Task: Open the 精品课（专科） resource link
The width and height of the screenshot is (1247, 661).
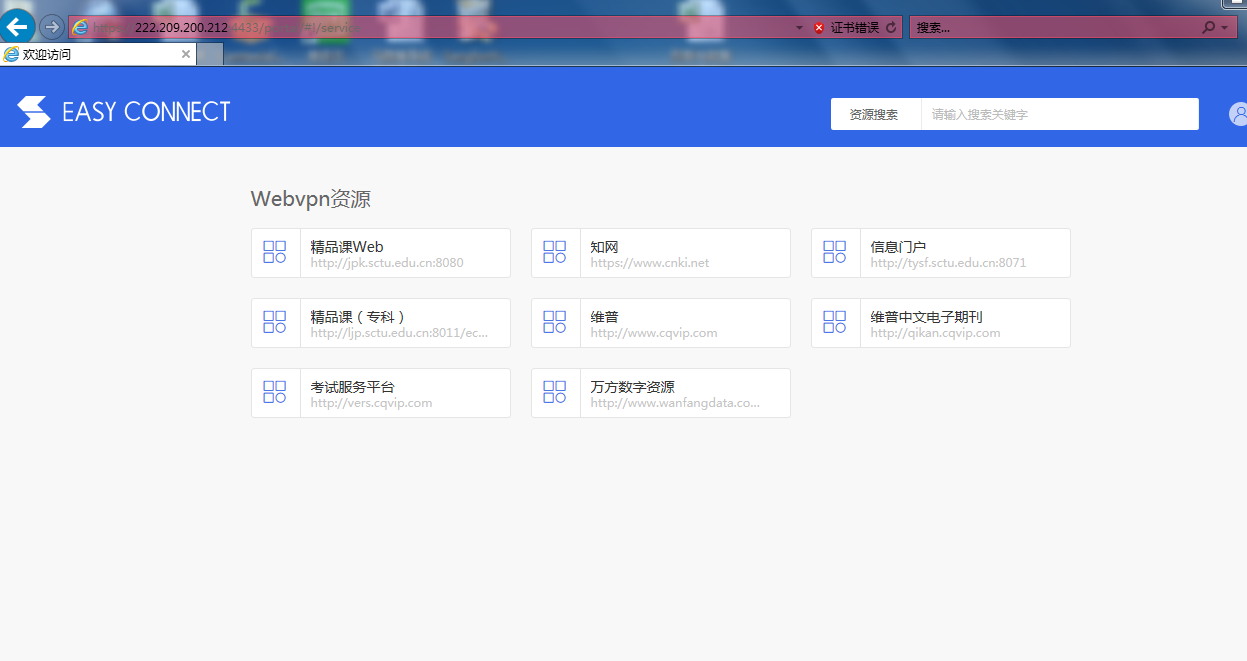Action: 381,323
